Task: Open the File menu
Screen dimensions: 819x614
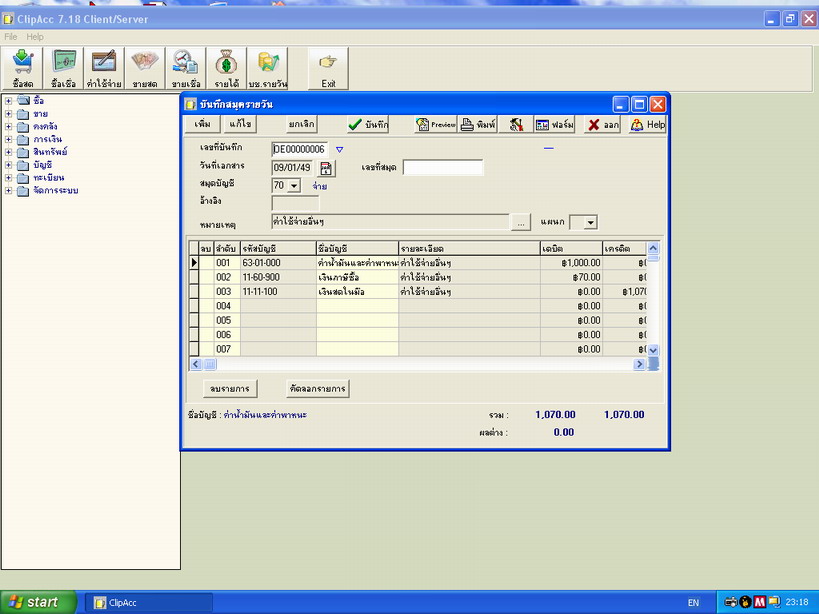Action: [12, 37]
